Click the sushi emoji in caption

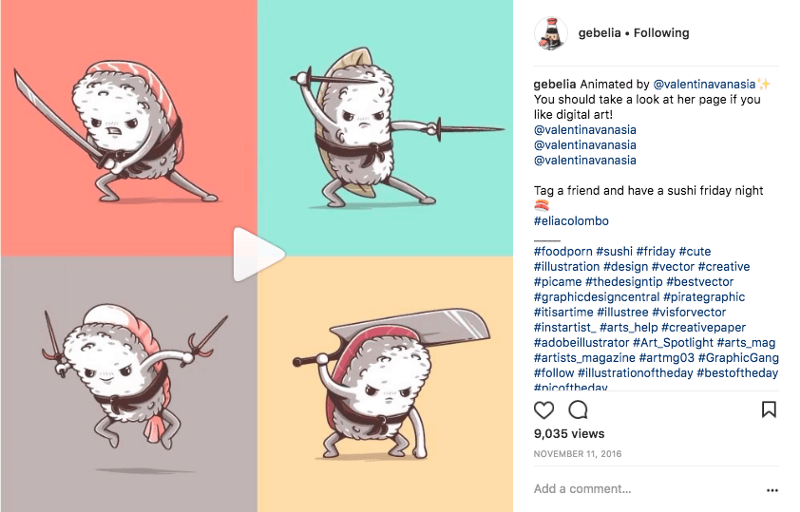[541, 206]
